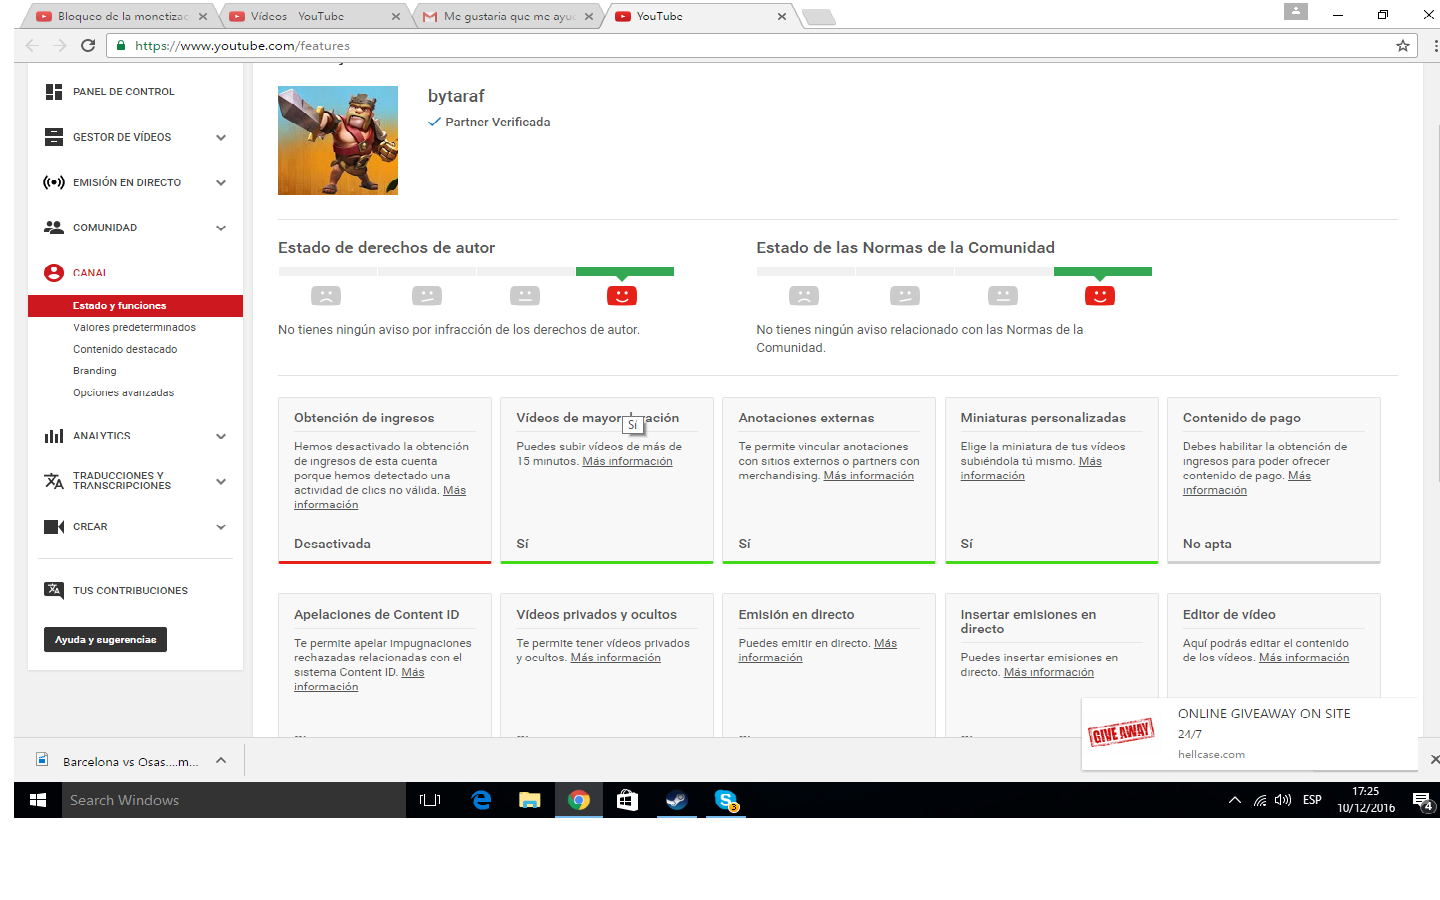Open the Action Center notifications icon
Image resolution: width=1440 pixels, height=900 pixels.
click(1422, 800)
